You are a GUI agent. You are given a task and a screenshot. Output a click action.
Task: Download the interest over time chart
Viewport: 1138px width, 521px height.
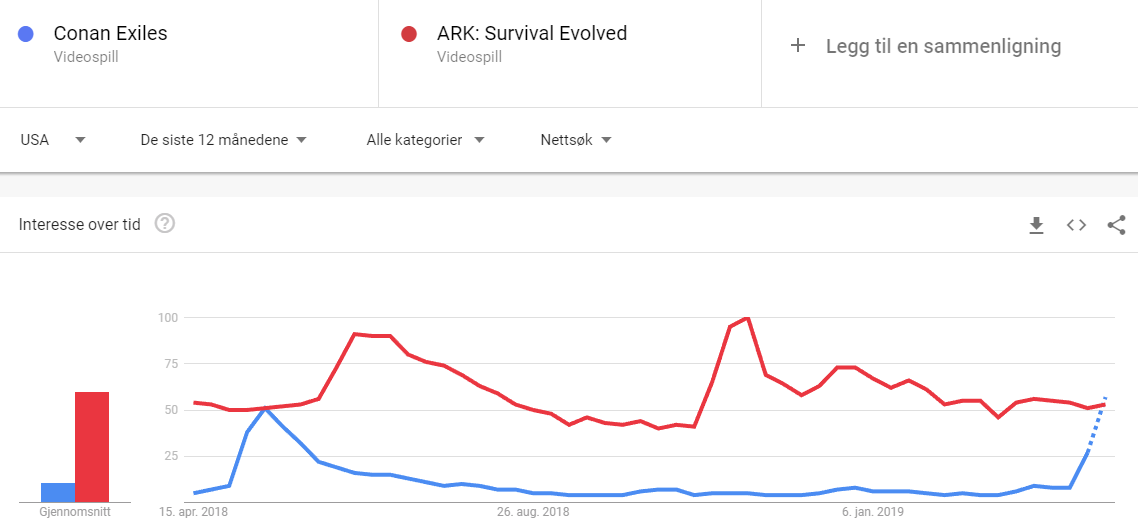coord(1036,225)
